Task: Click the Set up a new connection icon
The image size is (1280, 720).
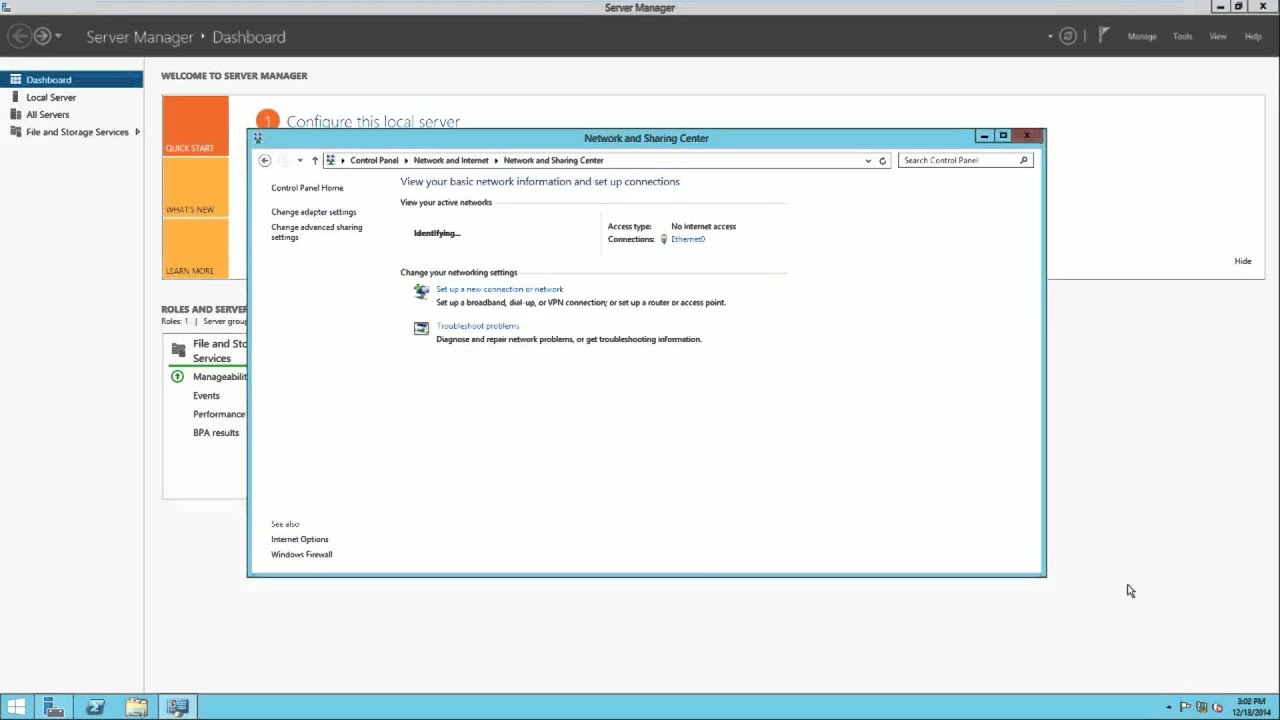Action: point(421,292)
